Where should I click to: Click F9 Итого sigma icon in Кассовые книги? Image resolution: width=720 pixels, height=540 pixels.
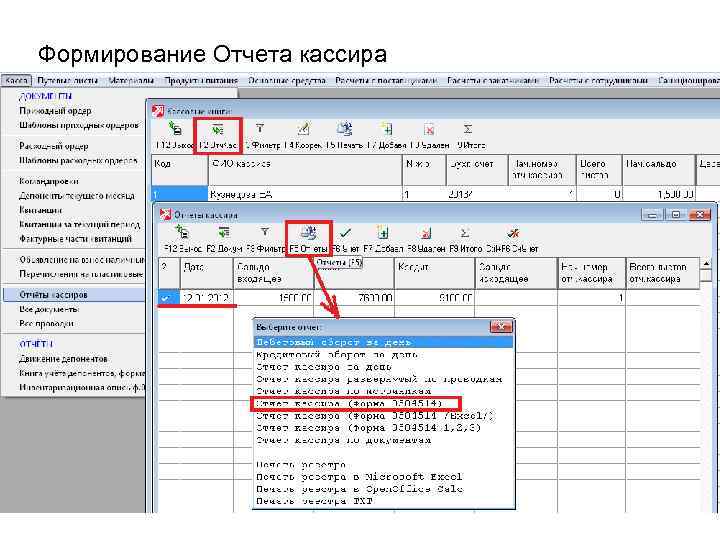click(x=467, y=129)
